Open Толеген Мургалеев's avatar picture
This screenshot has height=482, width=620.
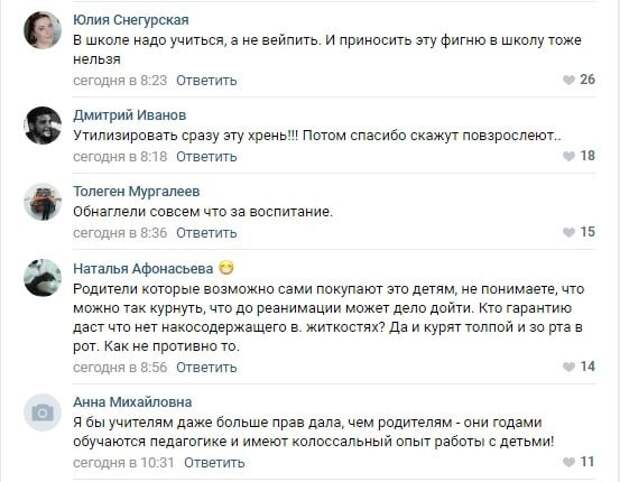pyautogui.click(x=43, y=202)
